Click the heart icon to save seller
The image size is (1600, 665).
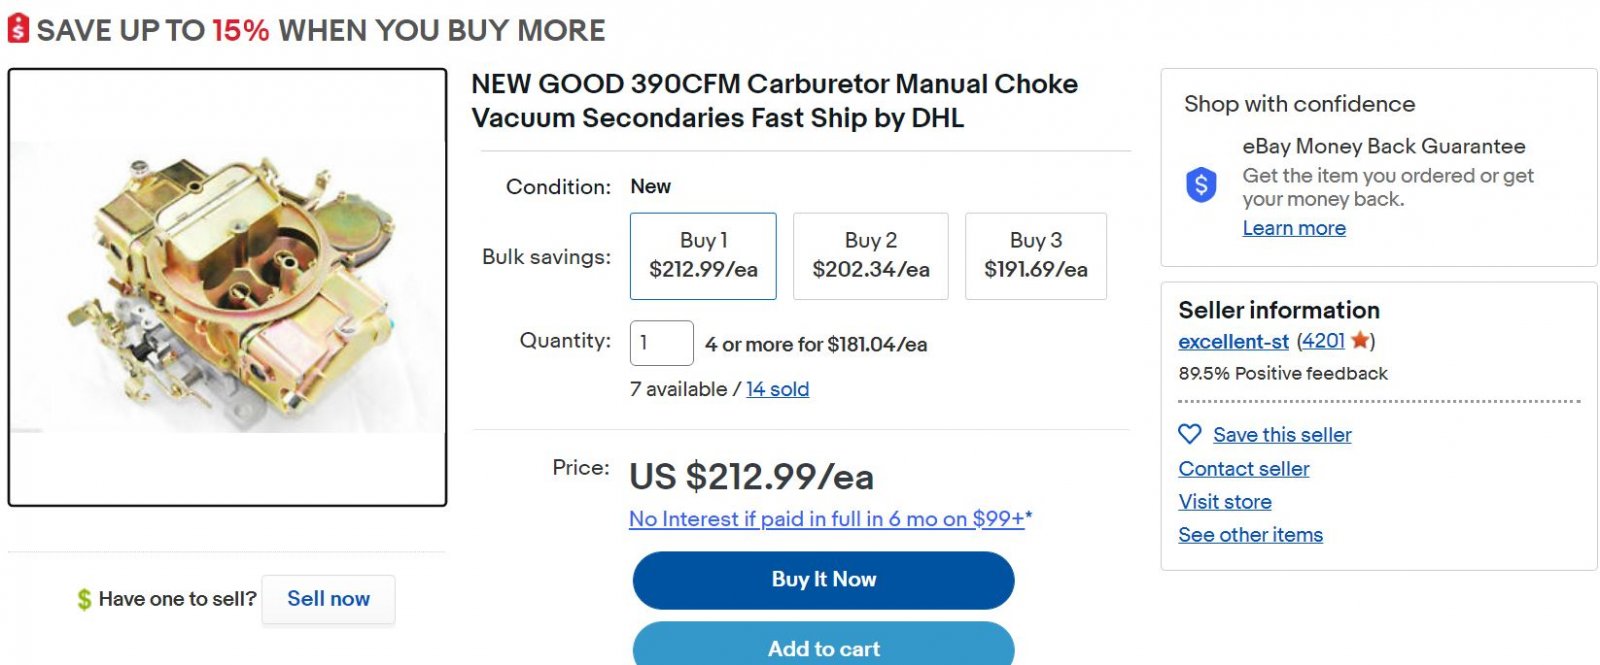(1189, 434)
